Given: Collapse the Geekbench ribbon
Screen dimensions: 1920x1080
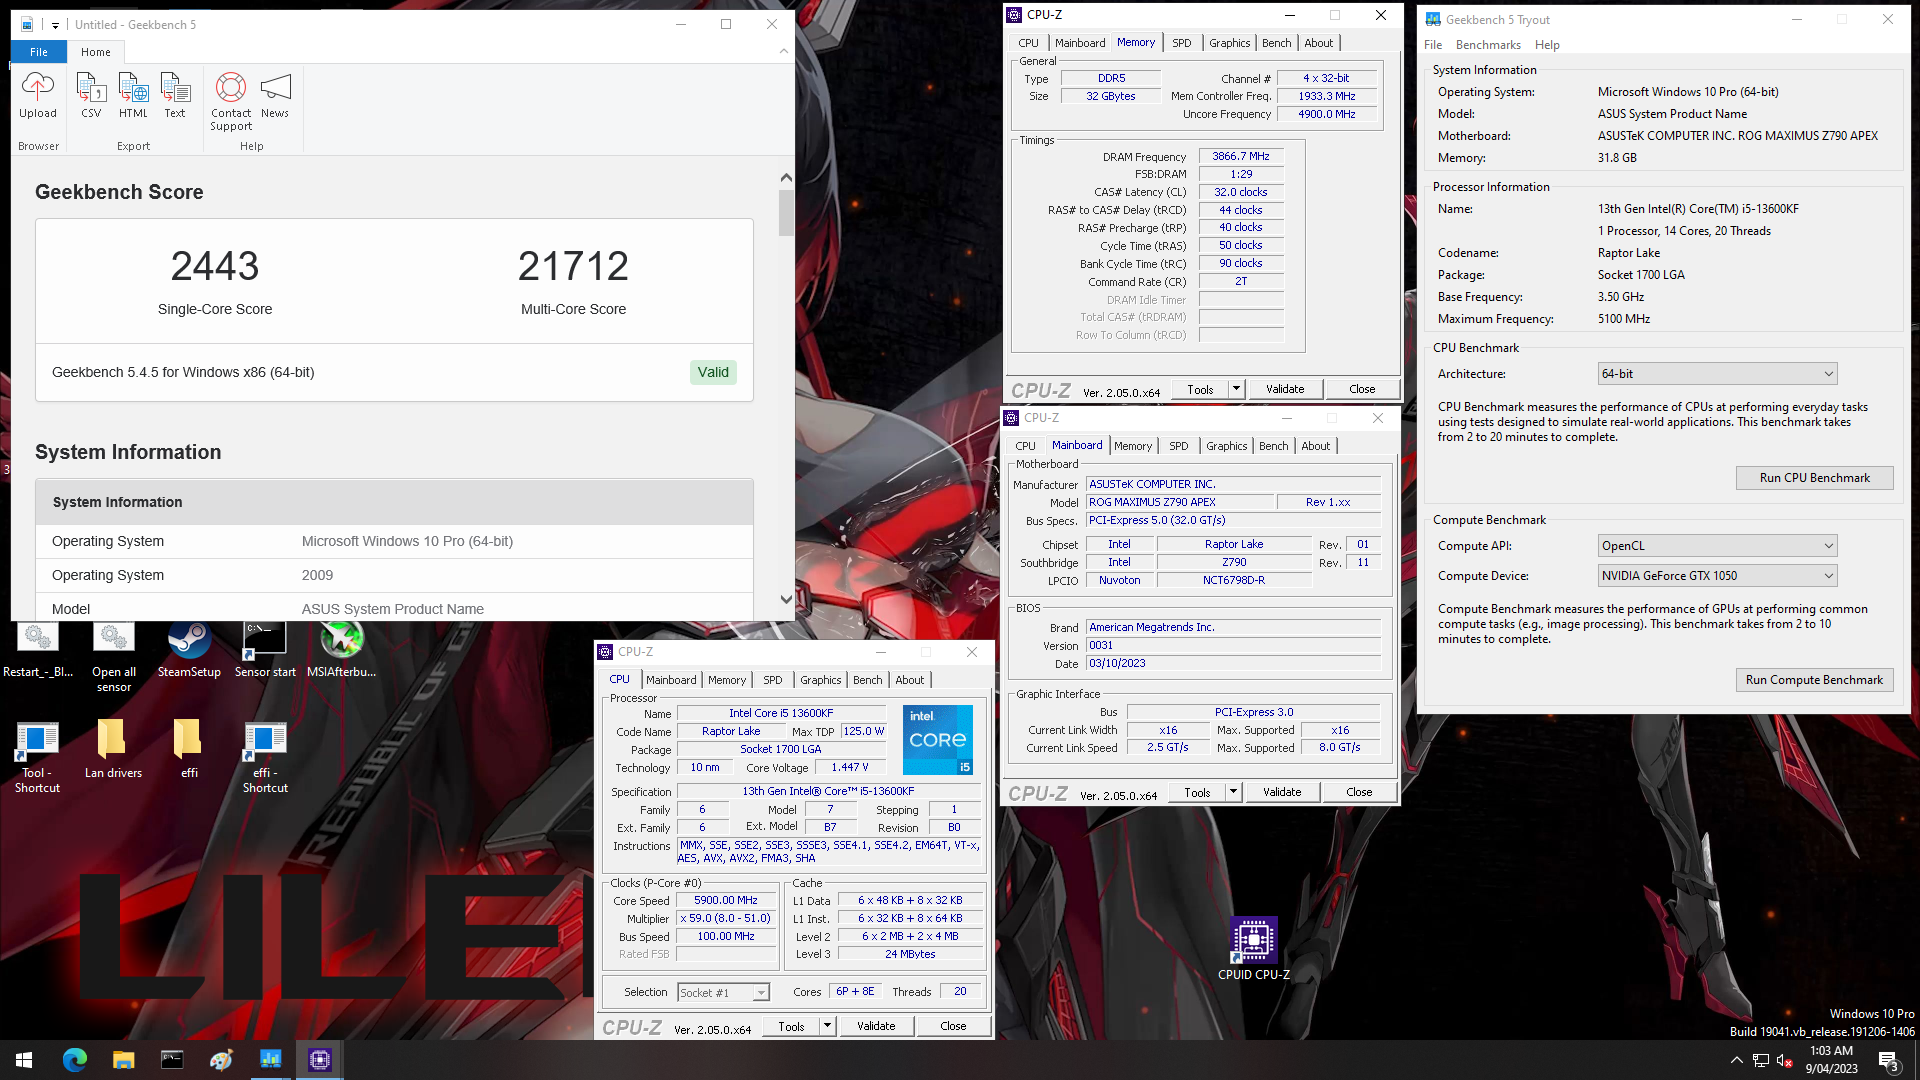Looking at the screenshot, I should 783,51.
